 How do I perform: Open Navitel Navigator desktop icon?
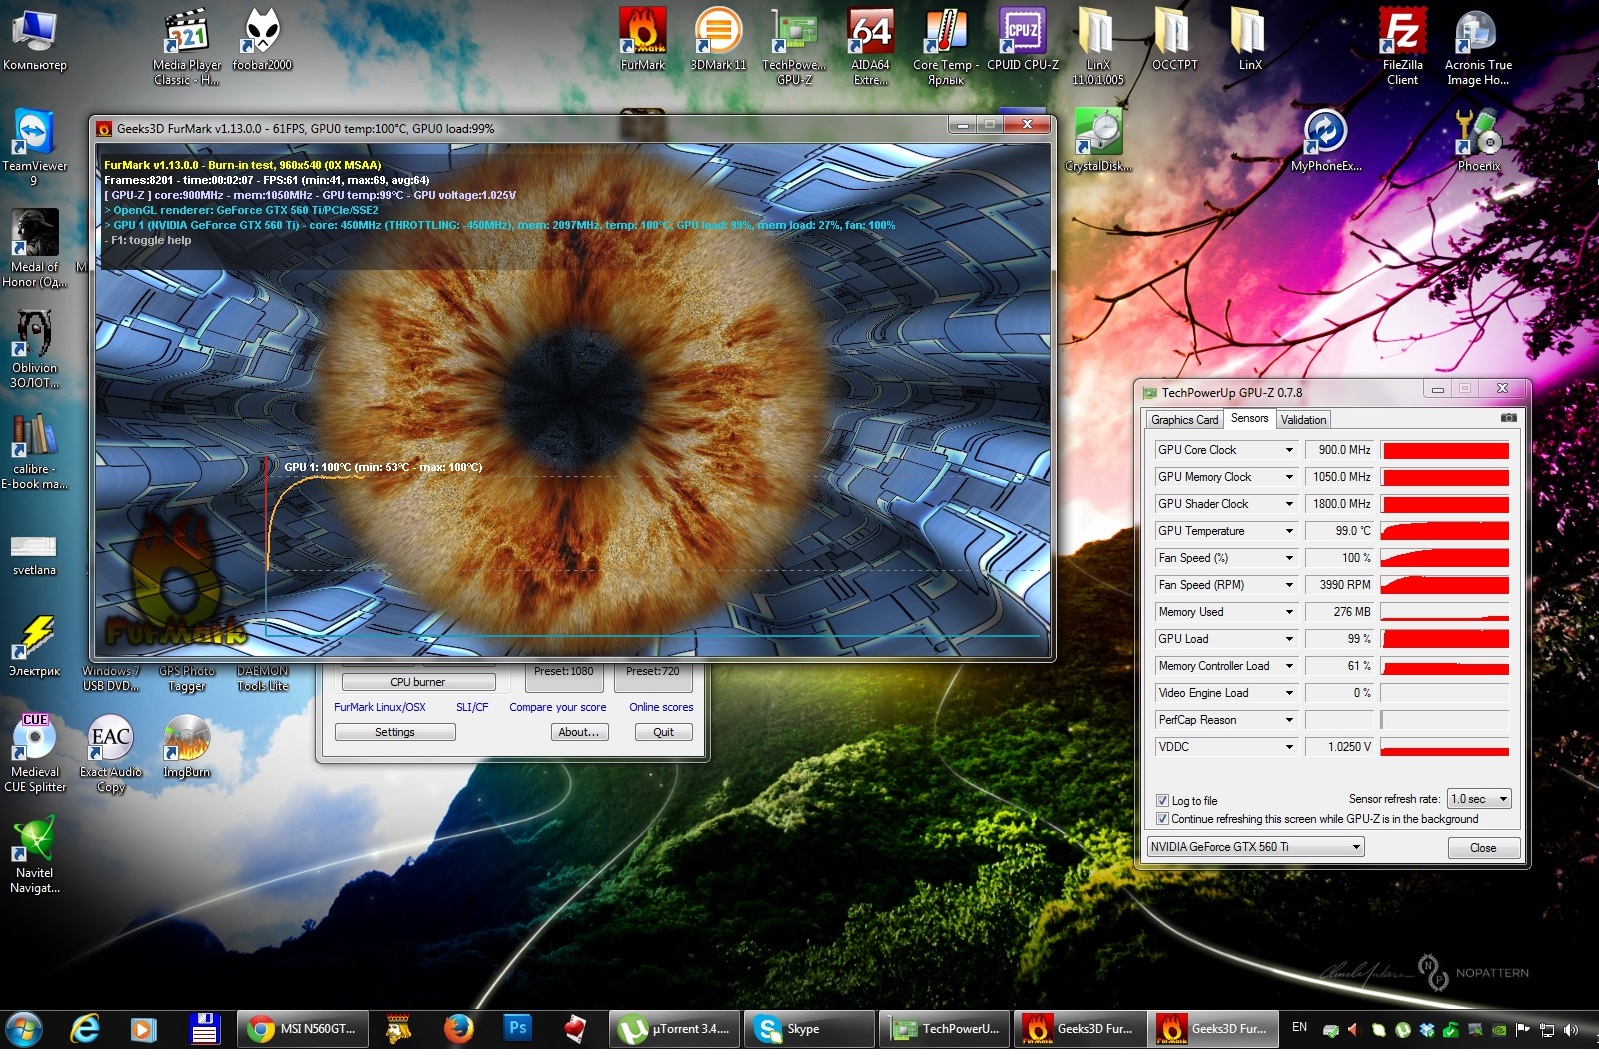click(34, 854)
